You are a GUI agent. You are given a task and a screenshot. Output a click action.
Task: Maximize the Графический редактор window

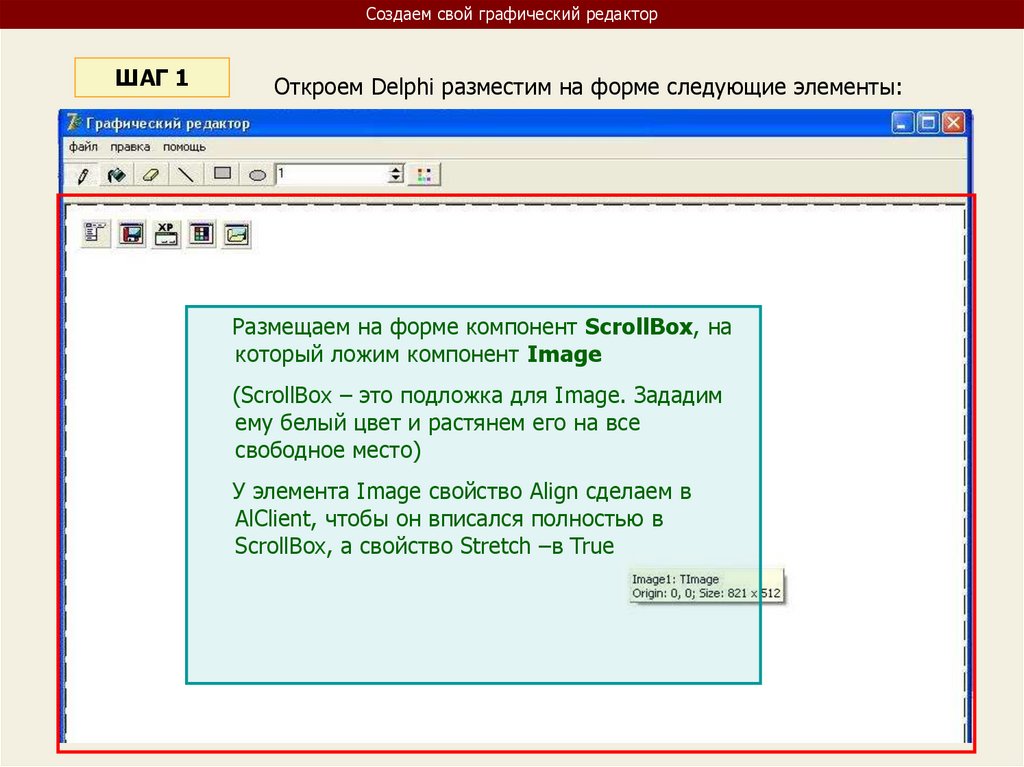928,123
